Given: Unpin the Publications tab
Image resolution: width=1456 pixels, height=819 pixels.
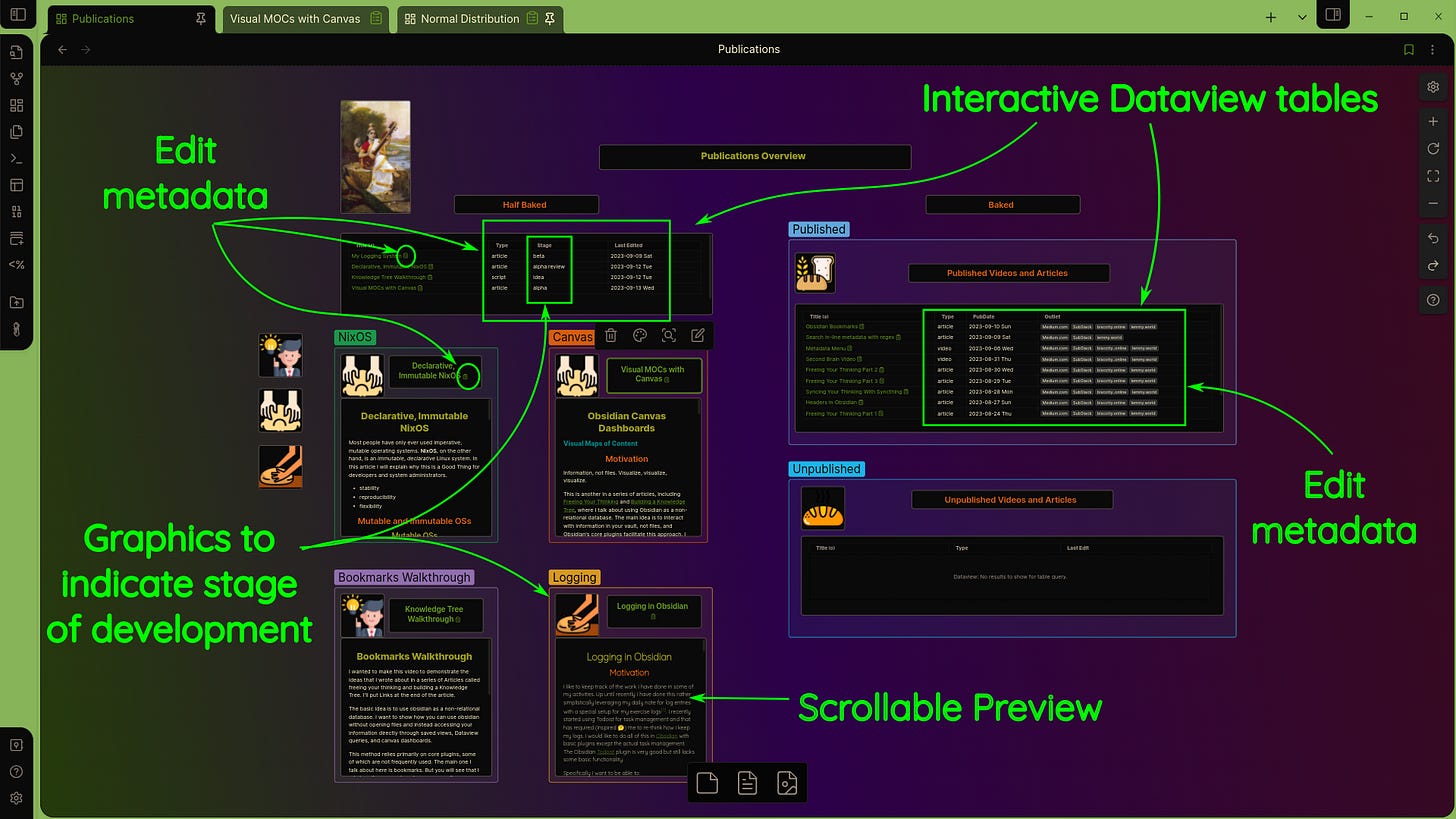Looking at the screenshot, I should point(201,18).
